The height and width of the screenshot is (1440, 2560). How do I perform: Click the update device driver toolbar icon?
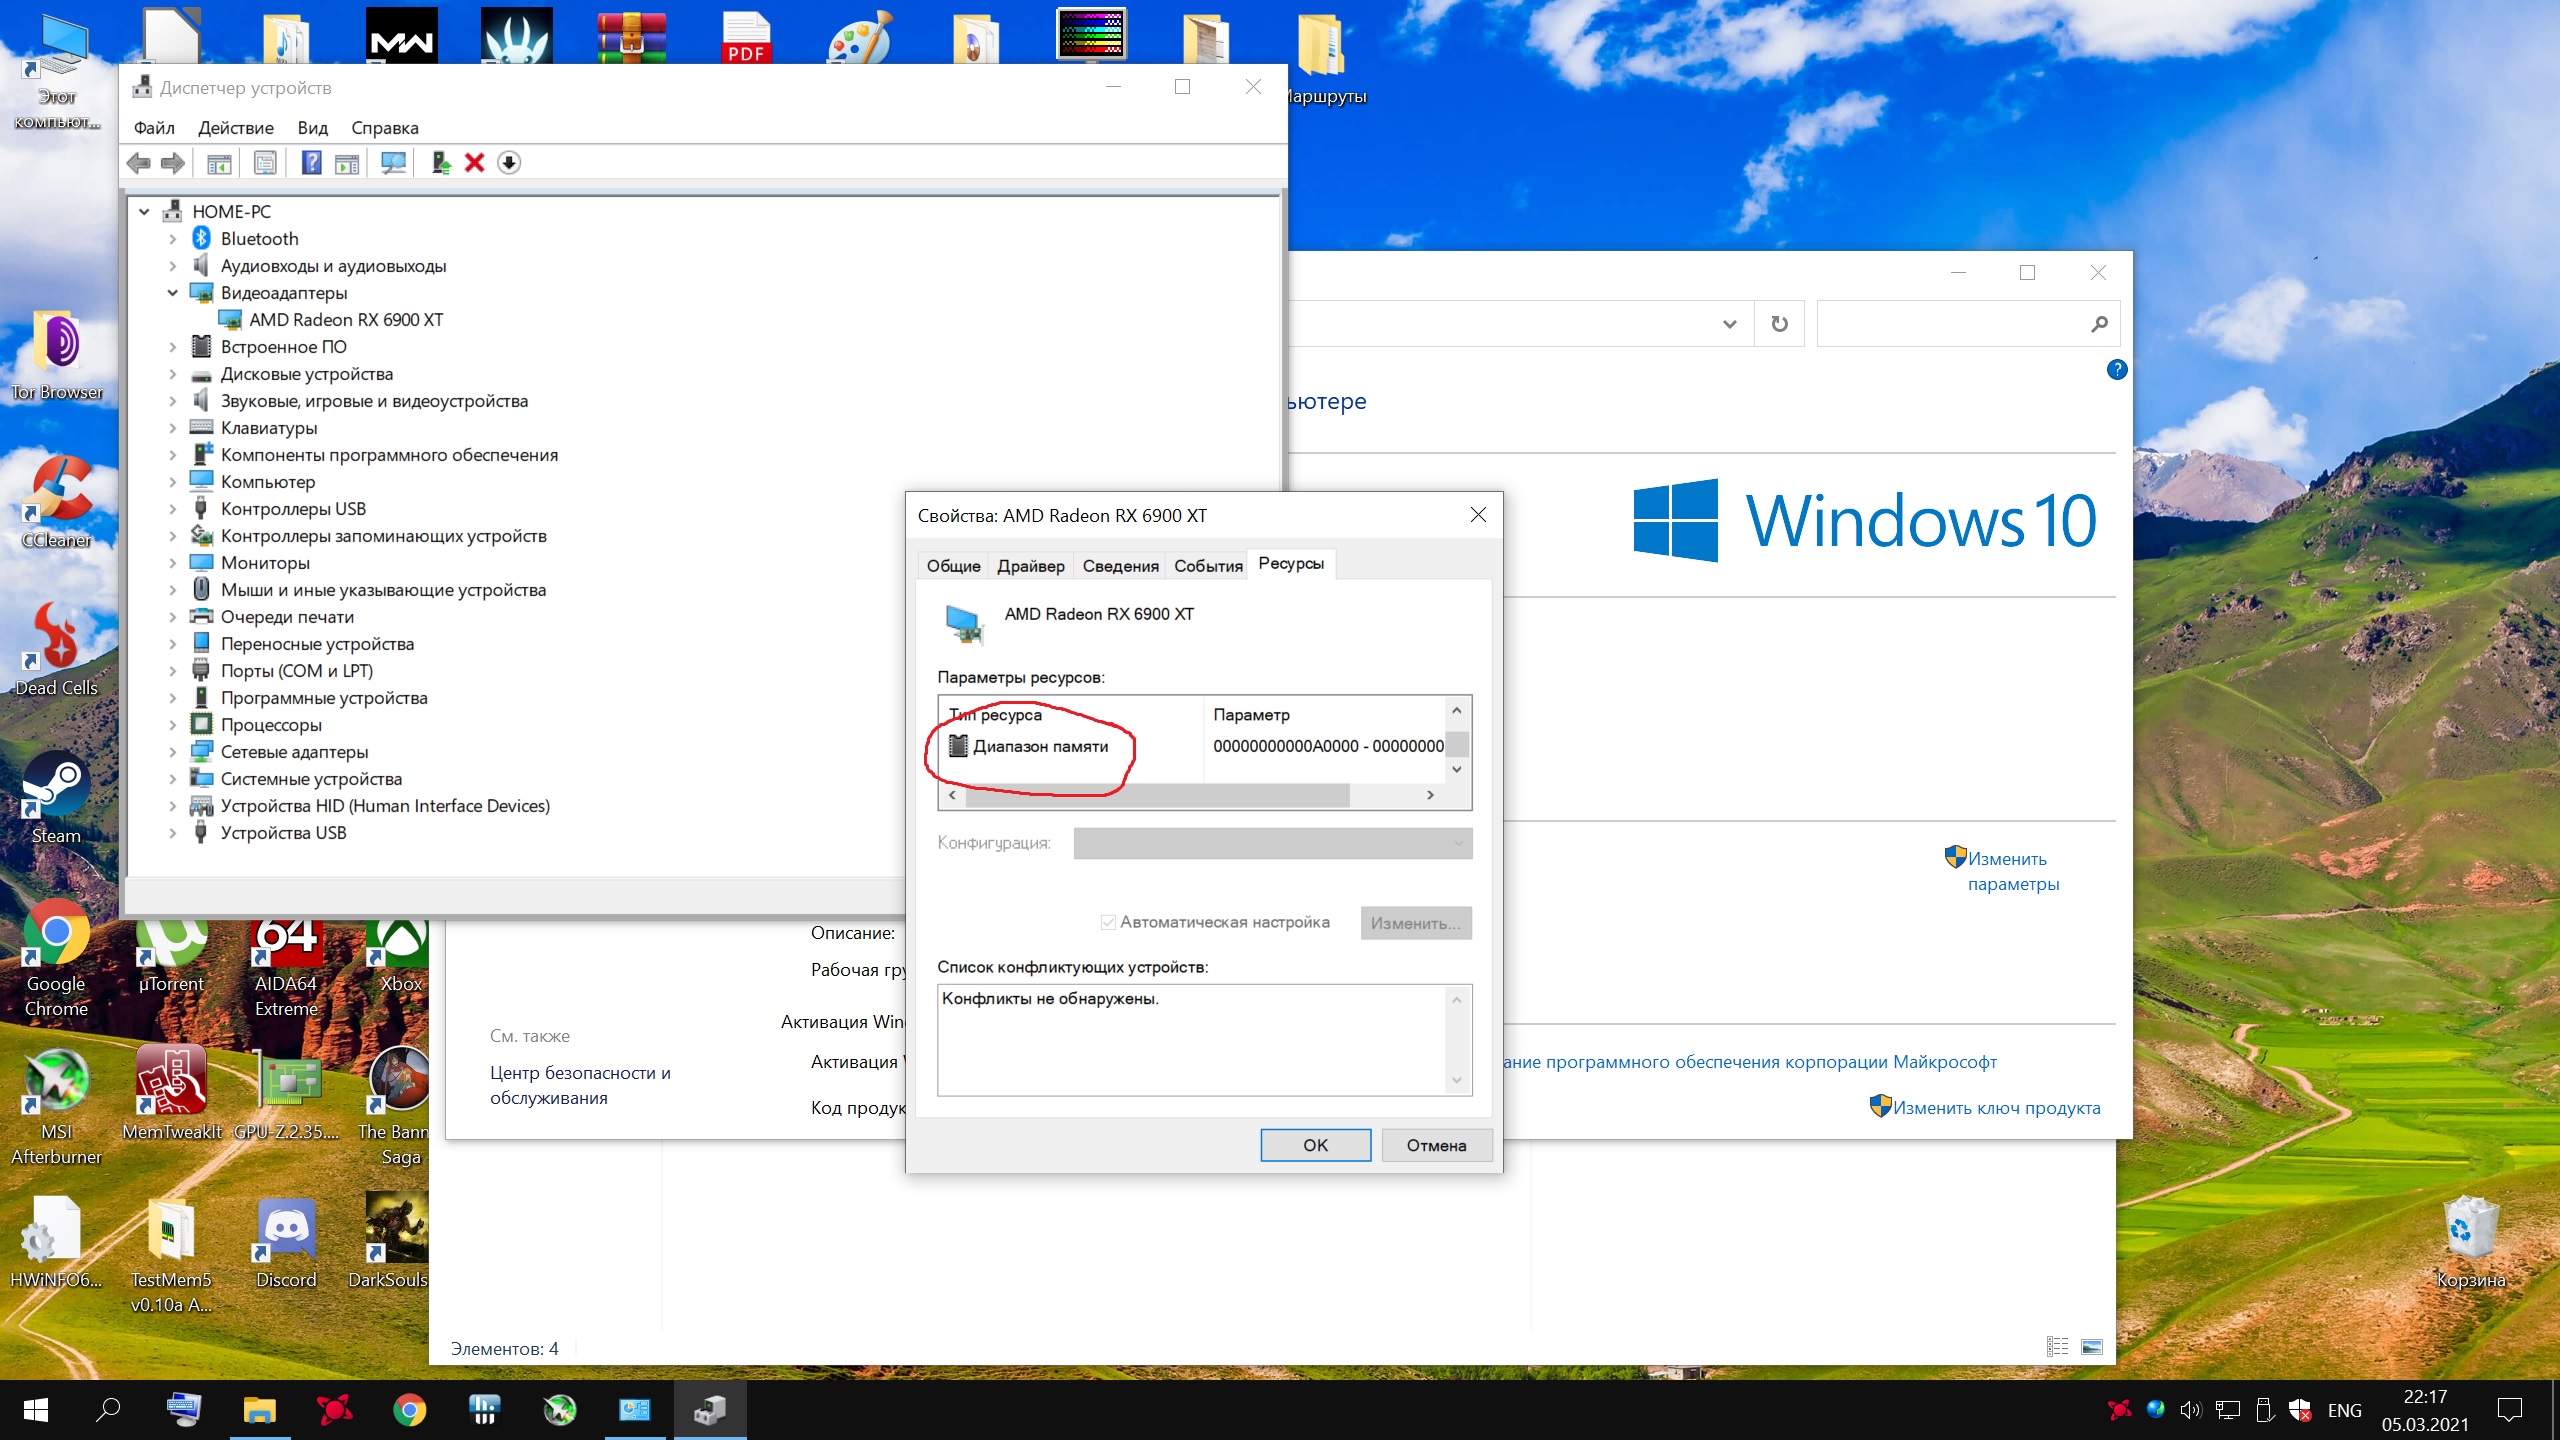coord(441,163)
